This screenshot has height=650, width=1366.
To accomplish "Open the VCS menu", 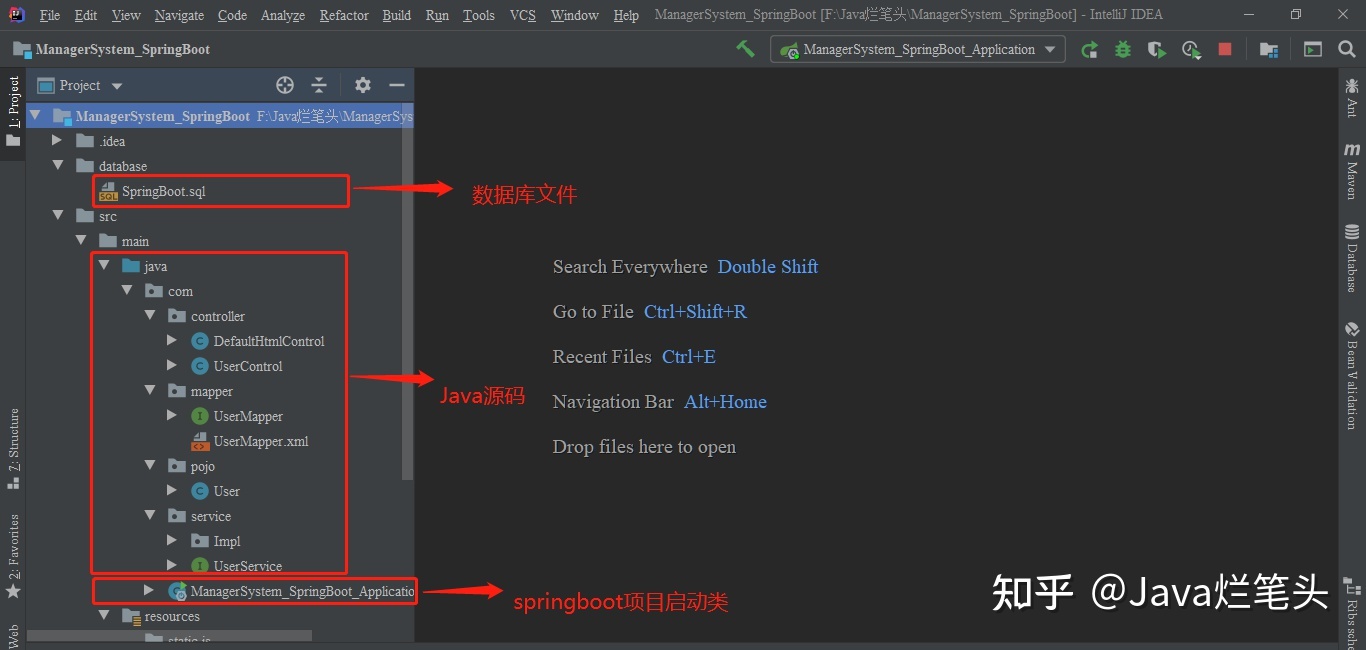I will point(522,15).
